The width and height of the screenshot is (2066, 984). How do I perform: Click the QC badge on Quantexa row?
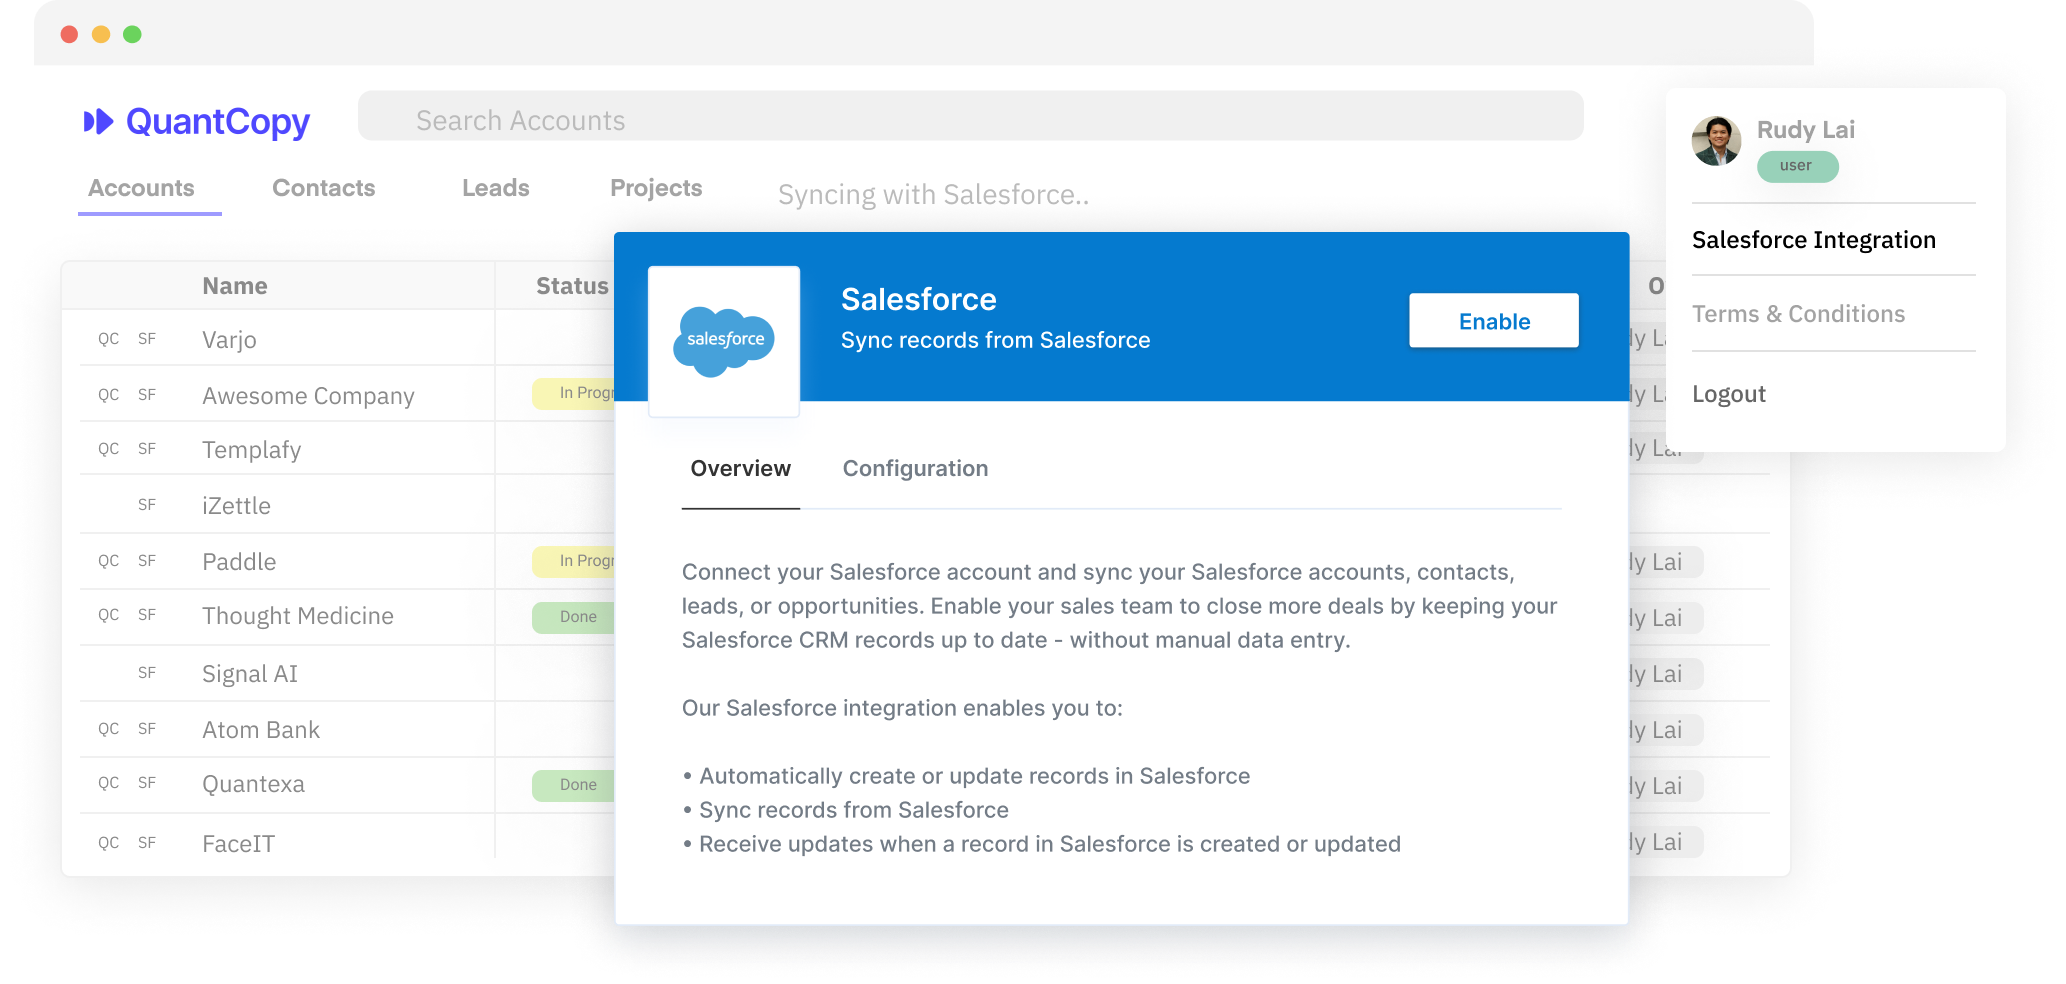point(108,783)
